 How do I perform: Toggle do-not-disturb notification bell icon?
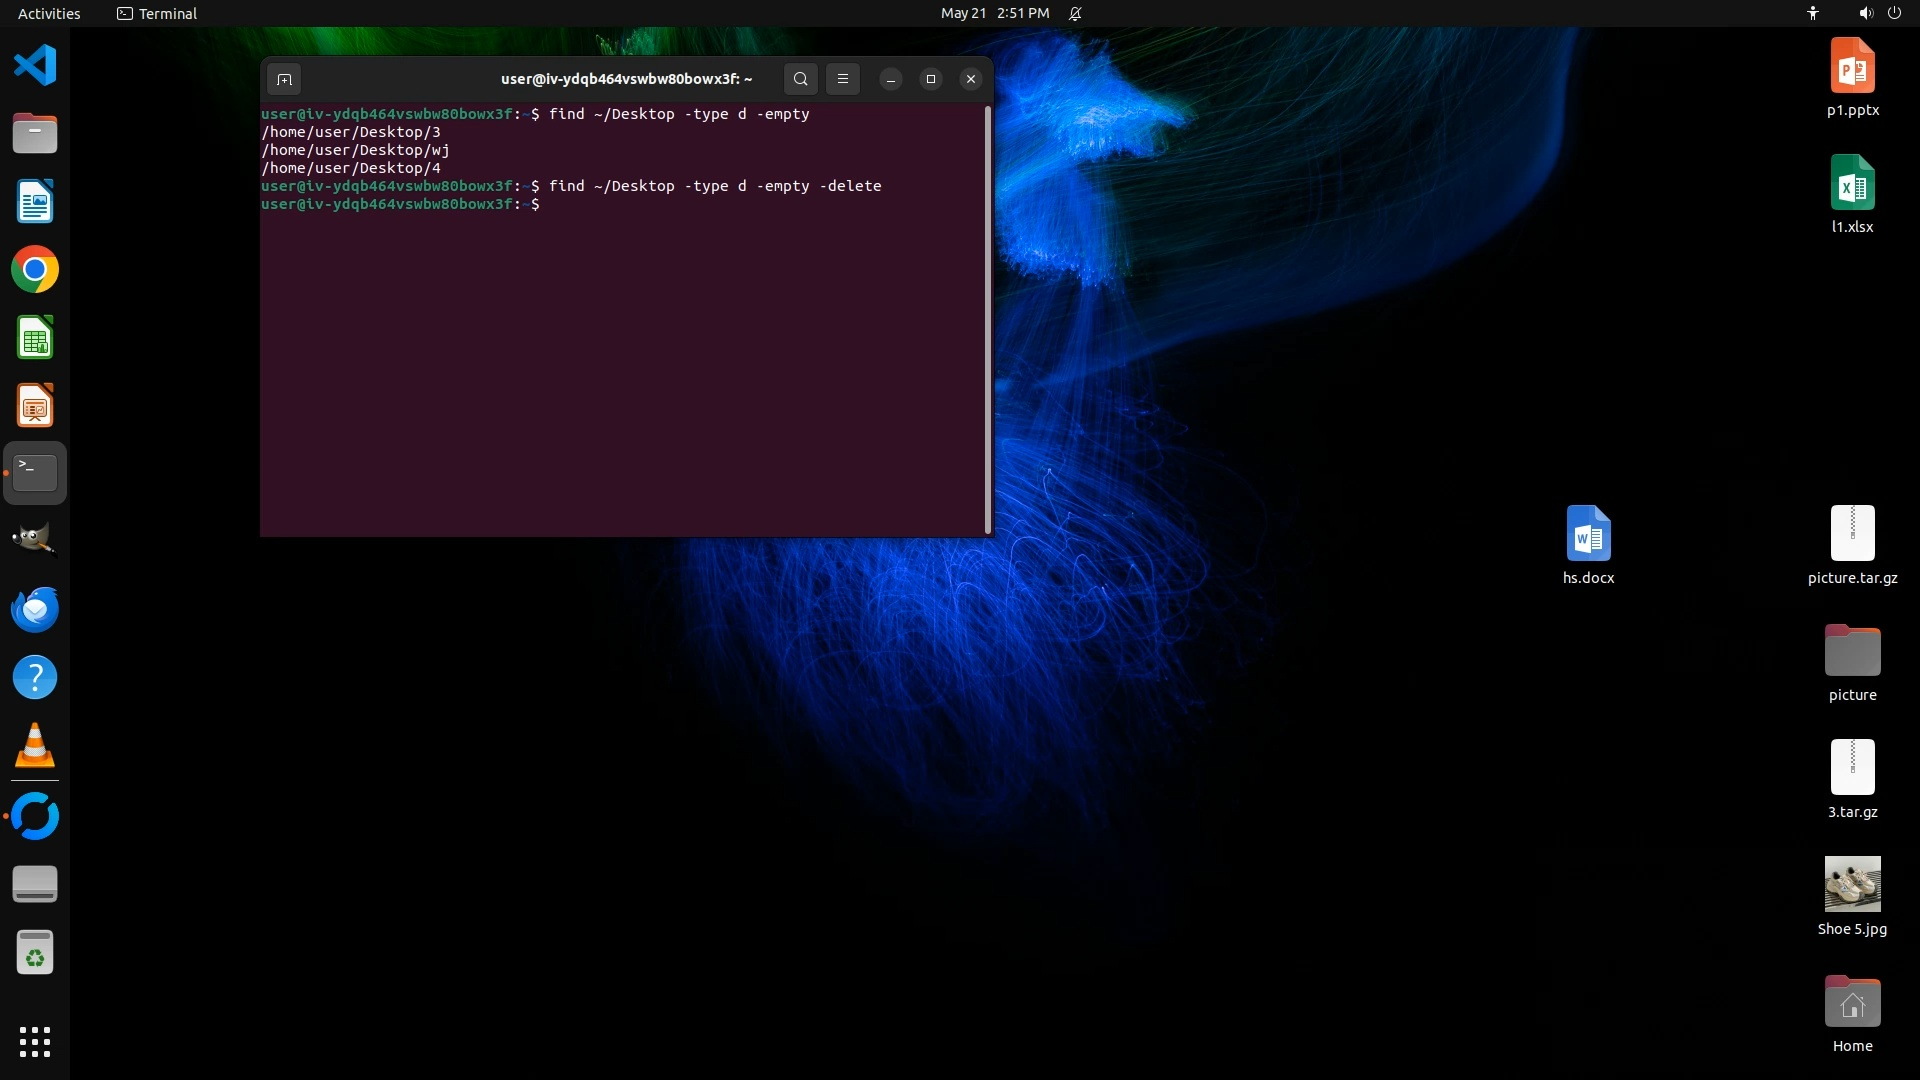click(x=1075, y=13)
